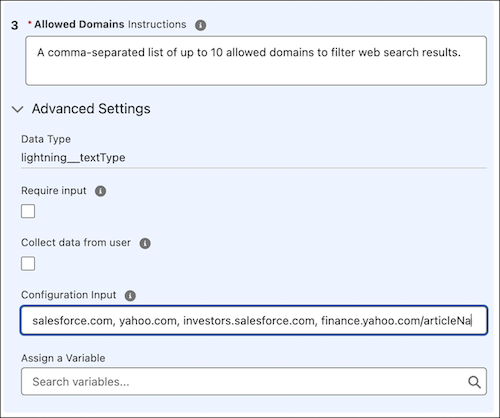500x418 pixels.
Task: Click the search magnifier in Assign a Variable
Action: [x=474, y=382]
